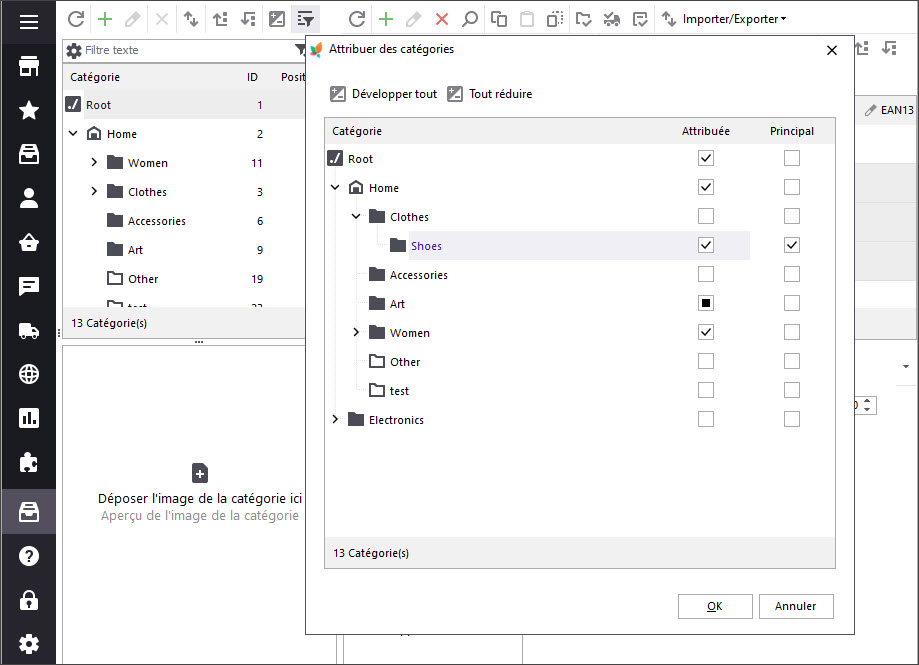Open the store icon in the sidebar
The width and height of the screenshot is (919, 665).
29,66
